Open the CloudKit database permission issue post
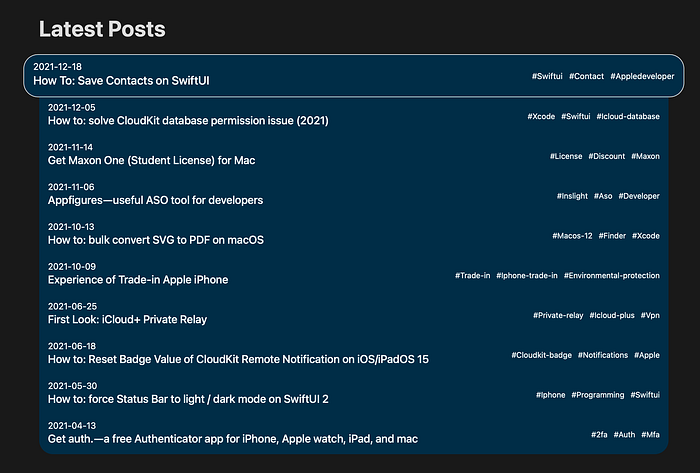Viewport: 700px width, 473px height. [x=188, y=121]
